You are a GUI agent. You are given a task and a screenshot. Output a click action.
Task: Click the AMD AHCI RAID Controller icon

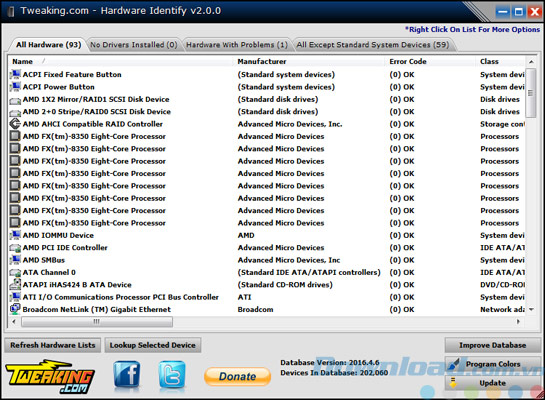(15, 124)
